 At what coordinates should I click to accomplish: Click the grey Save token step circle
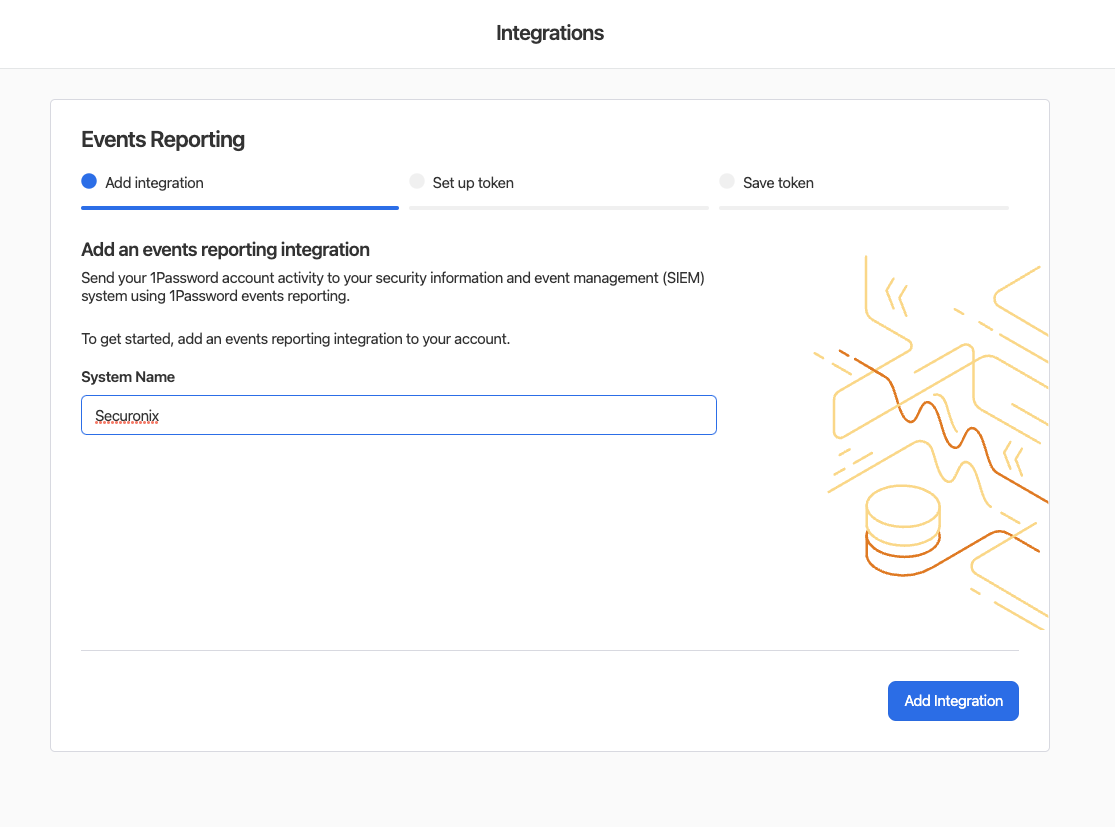tap(727, 182)
